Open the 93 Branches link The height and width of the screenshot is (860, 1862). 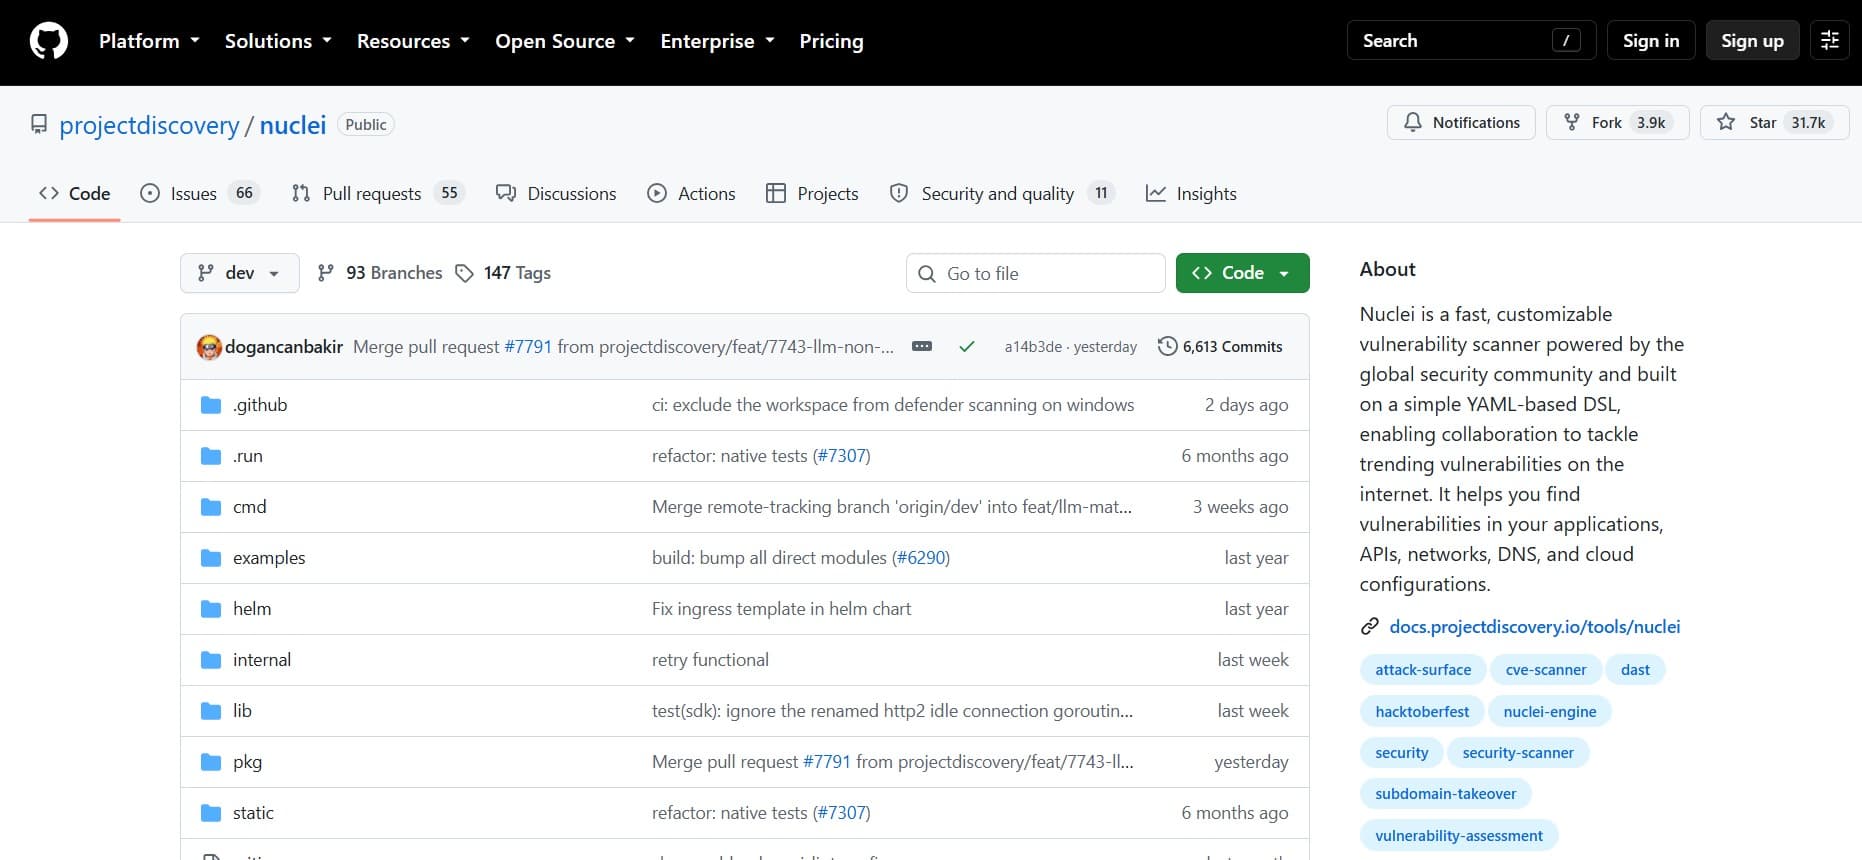click(x=379, y=273)
